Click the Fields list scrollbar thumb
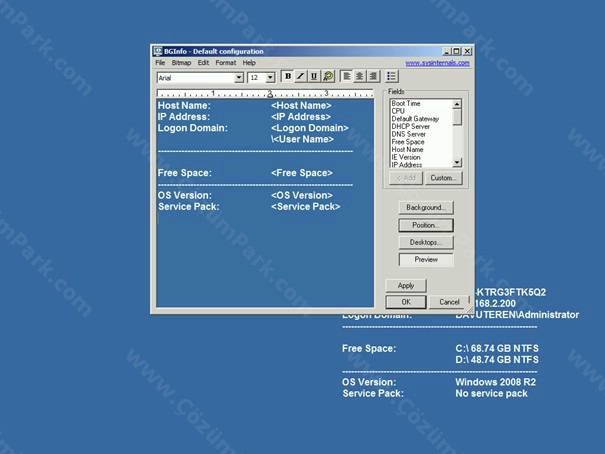The height and width of the screenshot is (454, 605). click(x=457, y=117)
